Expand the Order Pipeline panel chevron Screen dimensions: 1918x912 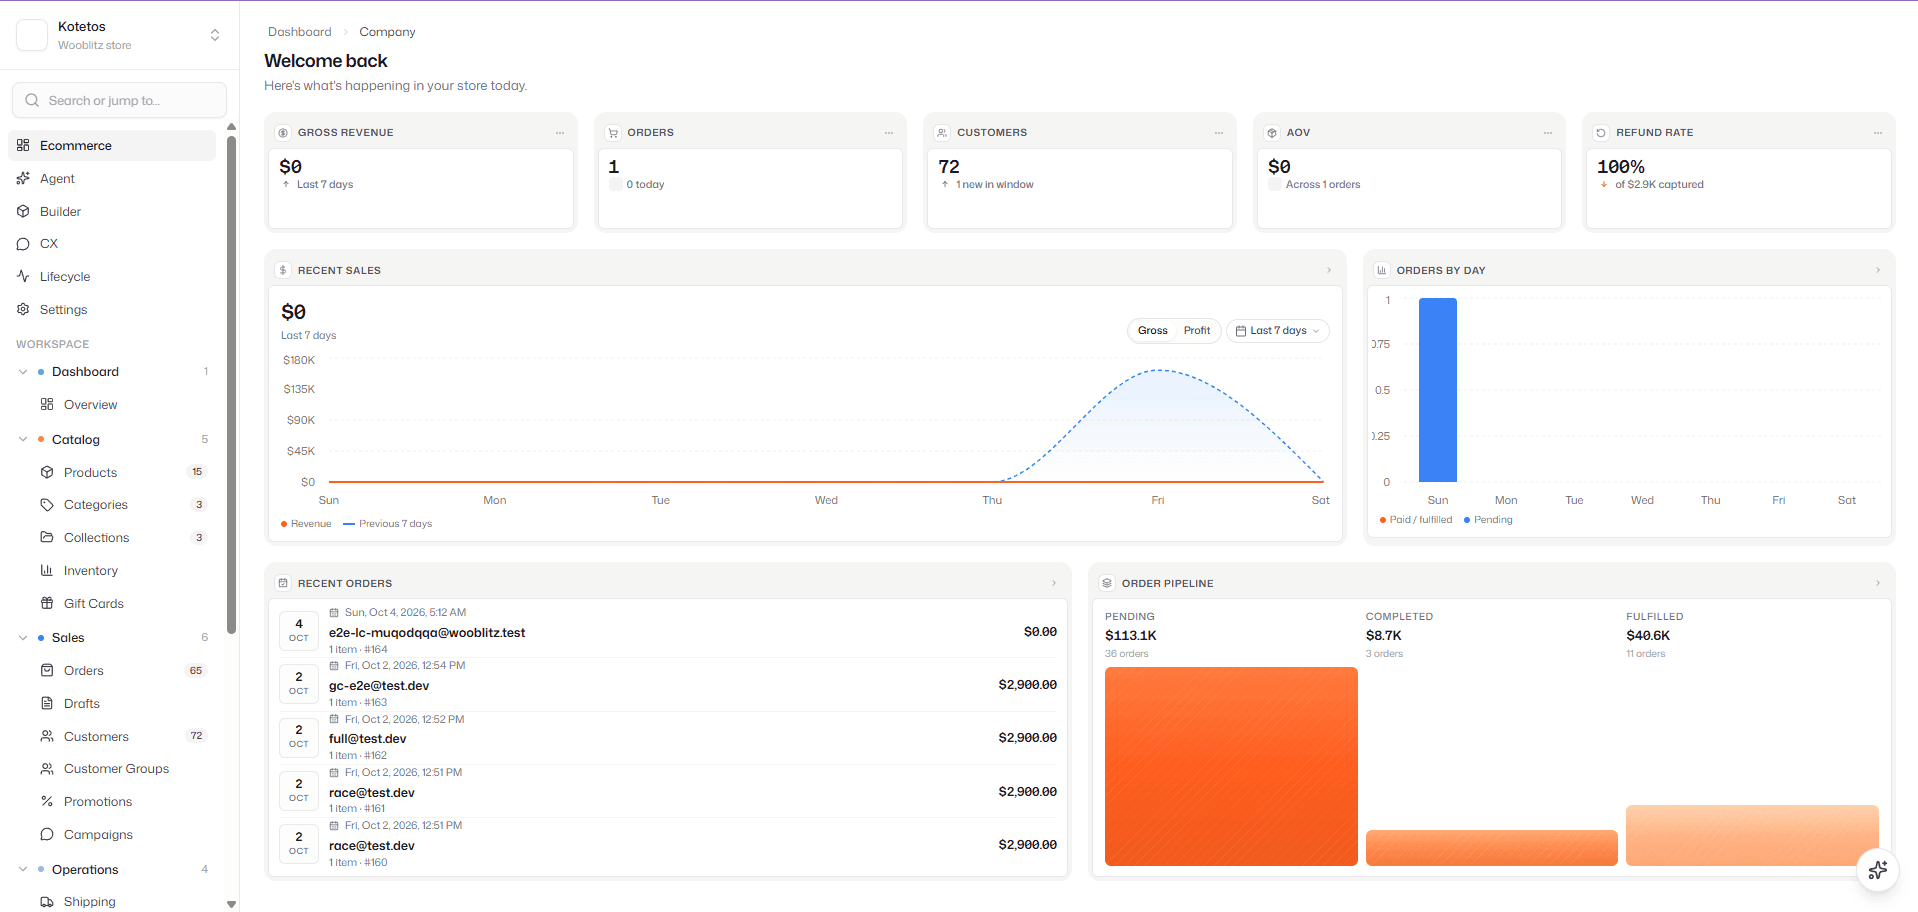[x=1878, y=583]
